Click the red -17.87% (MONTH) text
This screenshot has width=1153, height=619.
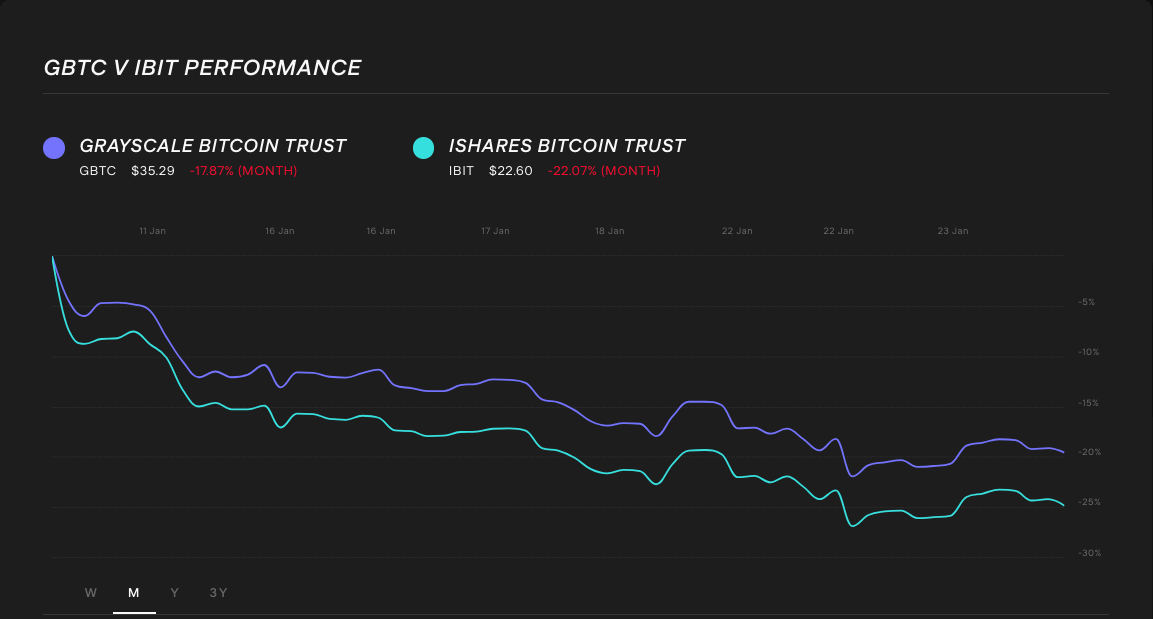click(244, 170)
